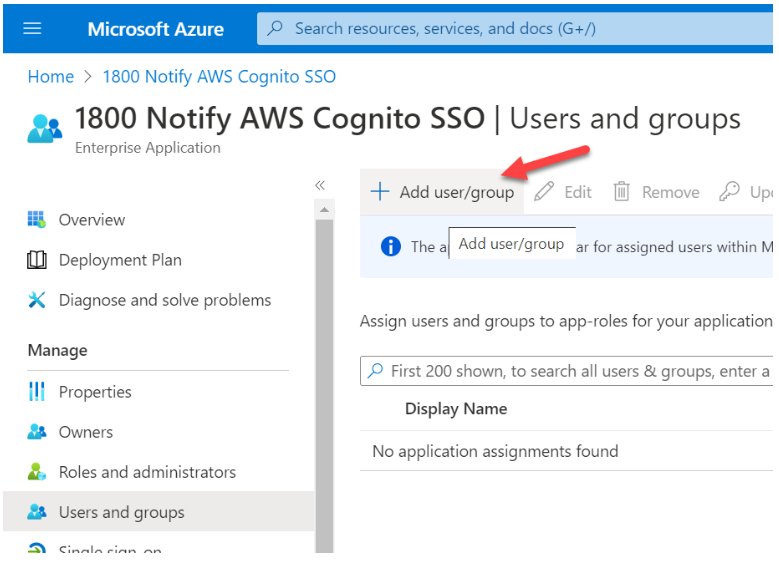
Task: Click the plus icon of Add user/group
Action: (380, 191)
